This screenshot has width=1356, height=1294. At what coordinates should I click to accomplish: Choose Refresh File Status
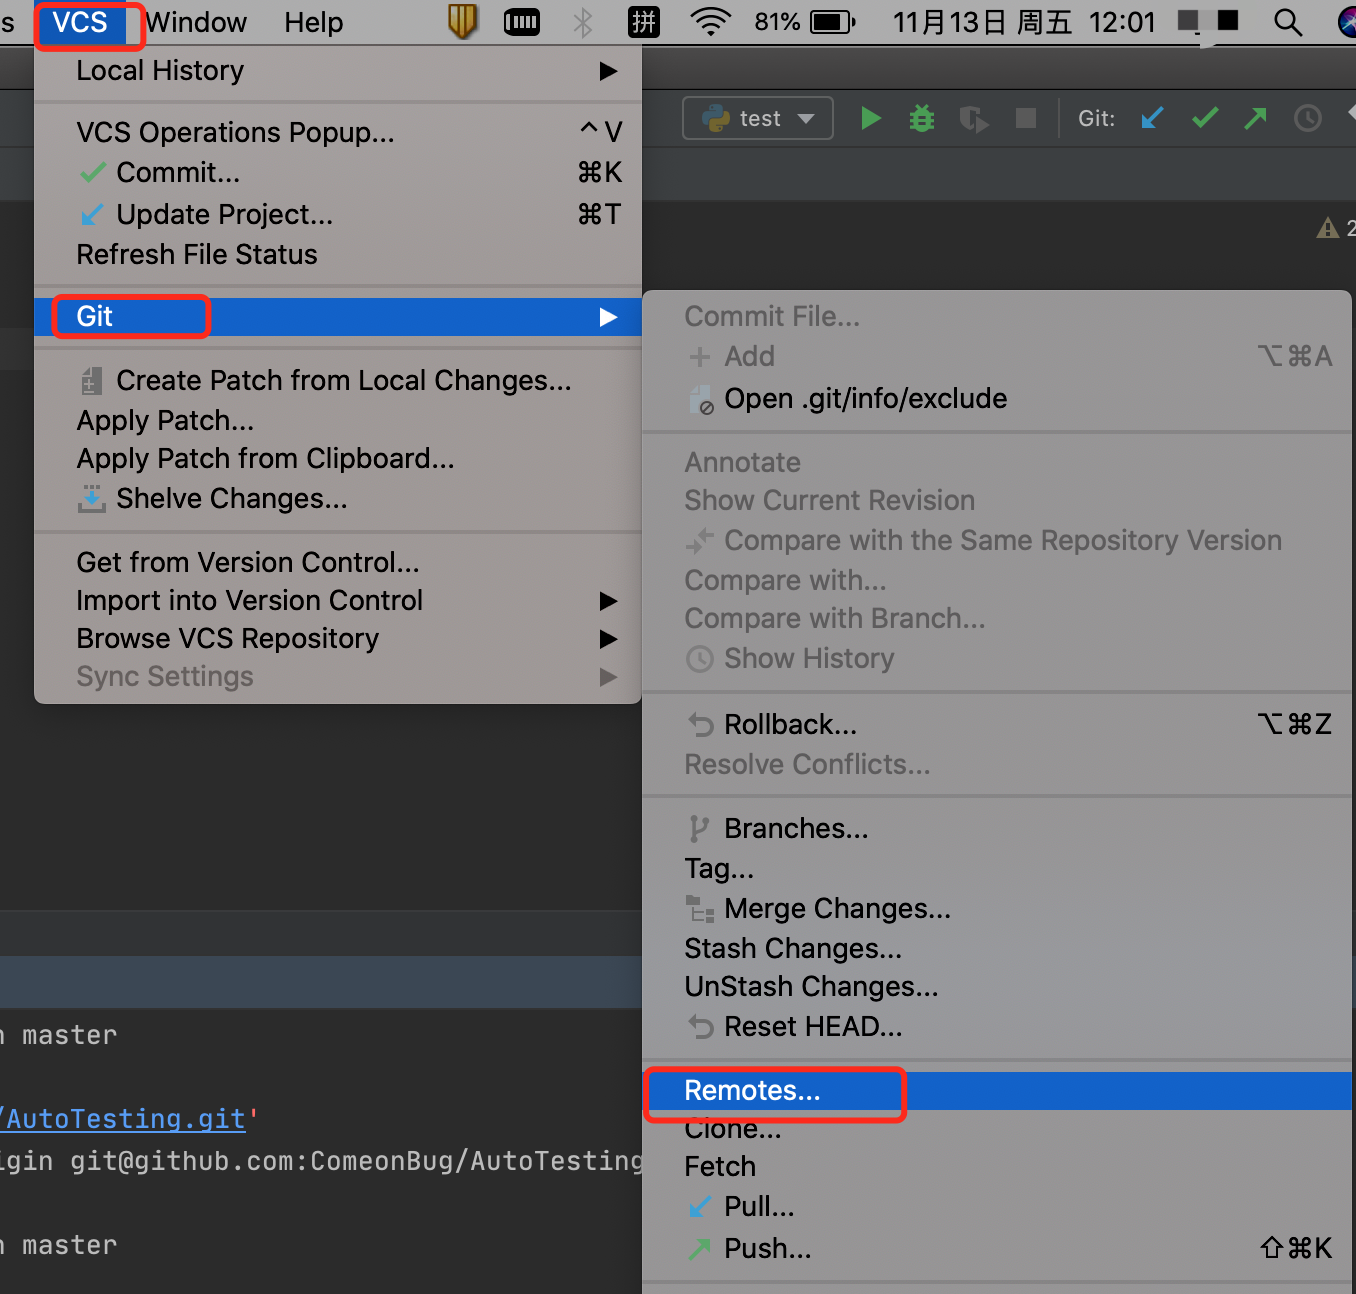point(338,255)
